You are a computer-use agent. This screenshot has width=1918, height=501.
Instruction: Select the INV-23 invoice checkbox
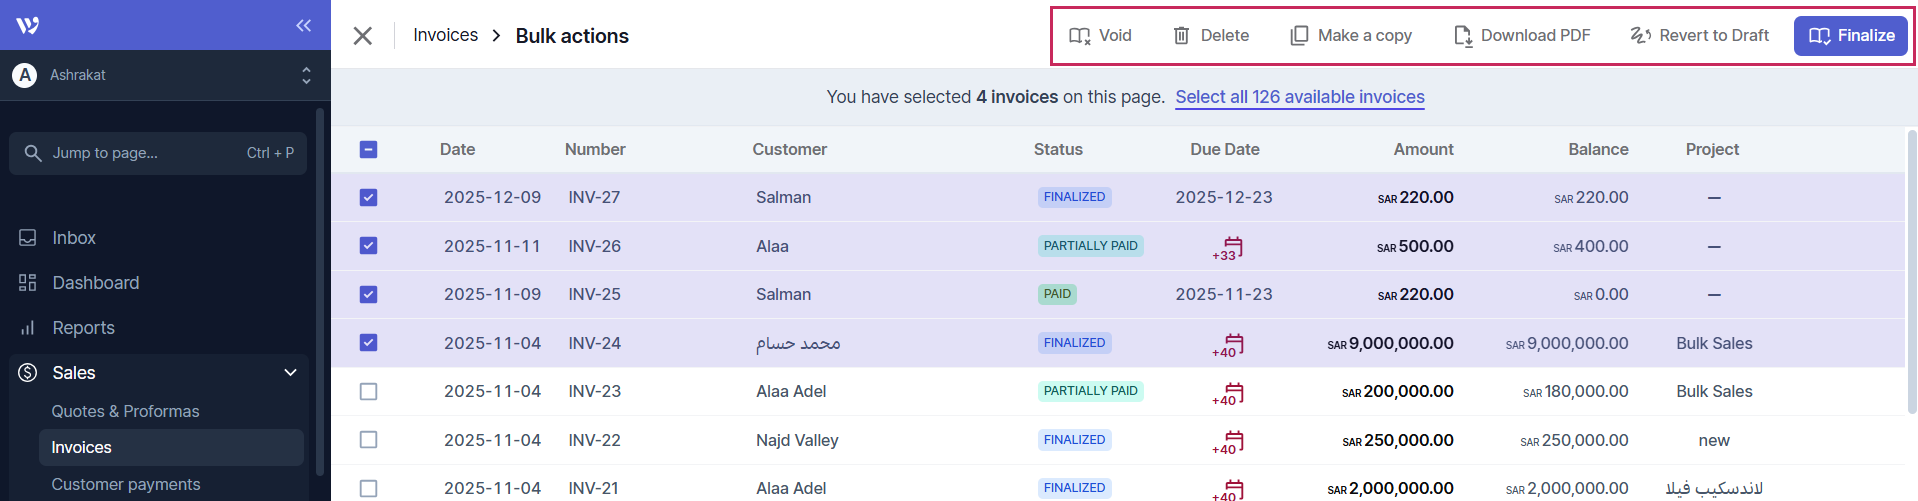click(x=368, y=392)
